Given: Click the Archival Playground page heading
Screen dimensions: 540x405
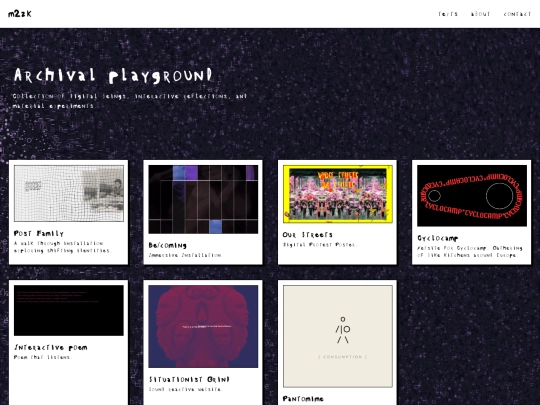Looking at the screenshot, I should pyautogui.click(x=113, y=75).
